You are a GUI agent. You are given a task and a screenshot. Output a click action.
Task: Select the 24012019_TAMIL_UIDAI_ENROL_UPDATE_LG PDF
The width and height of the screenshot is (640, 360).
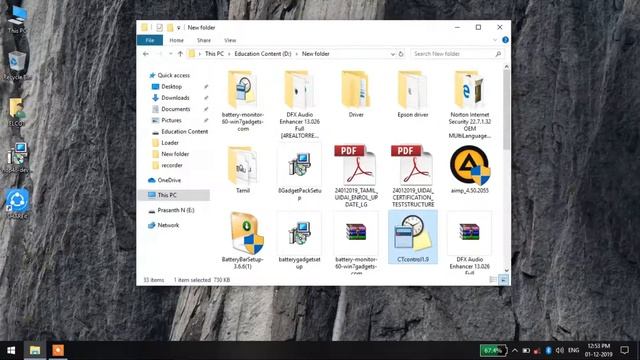[x=356, y=176]
